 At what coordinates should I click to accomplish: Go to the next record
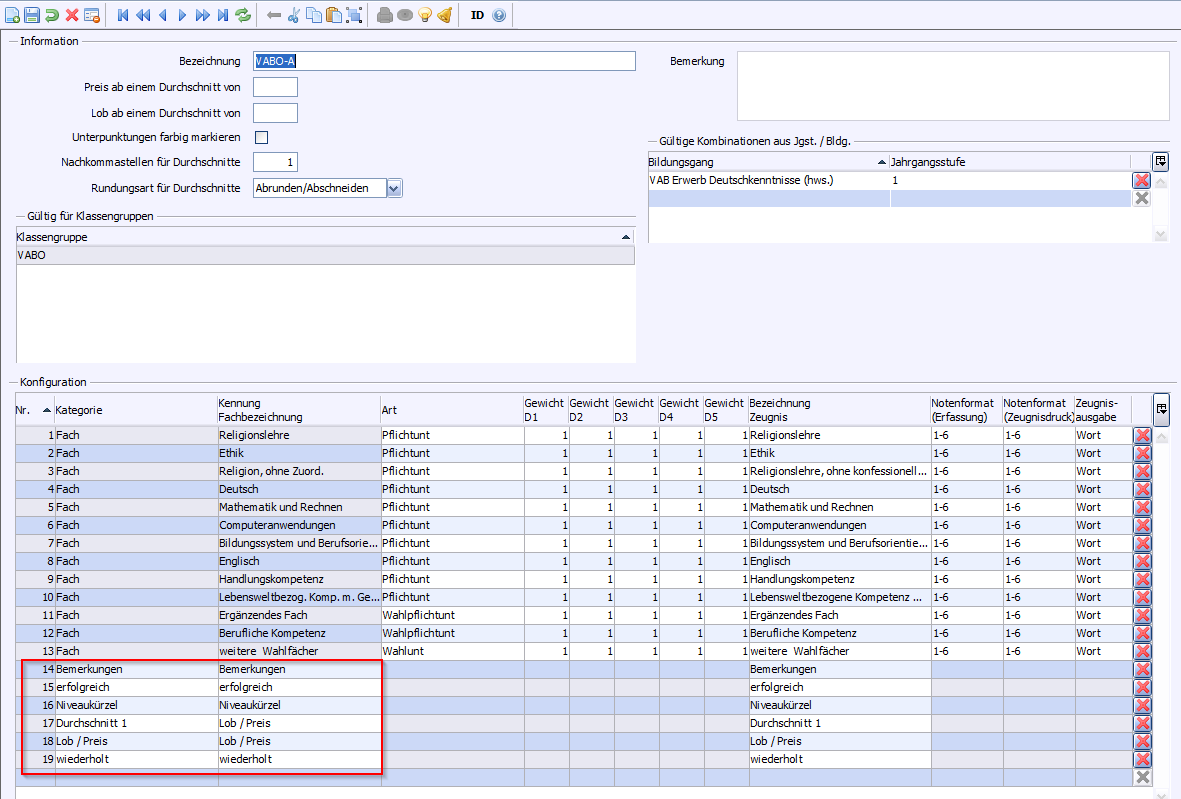coord(182,15)
